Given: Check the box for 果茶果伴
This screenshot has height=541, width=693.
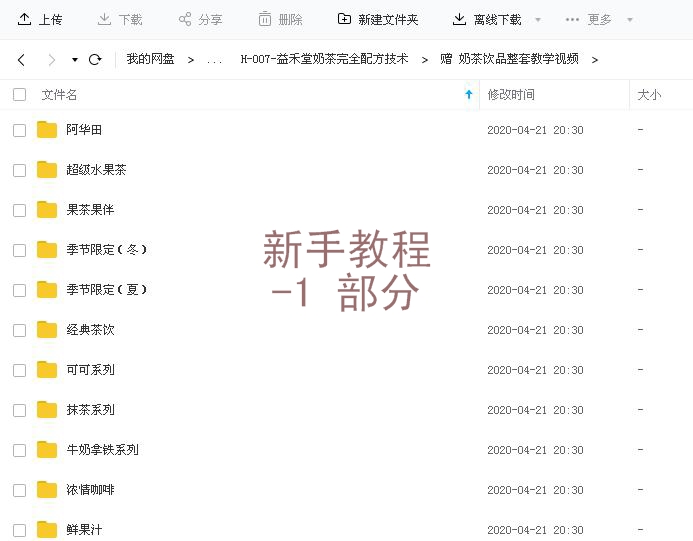Looking at the screenshot, I should 19,210.
